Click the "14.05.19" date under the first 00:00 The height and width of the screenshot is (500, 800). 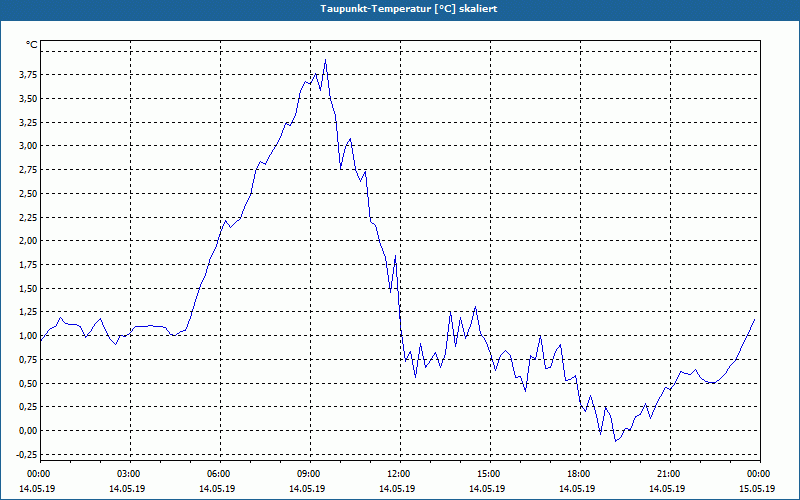[x=37, y=488]
